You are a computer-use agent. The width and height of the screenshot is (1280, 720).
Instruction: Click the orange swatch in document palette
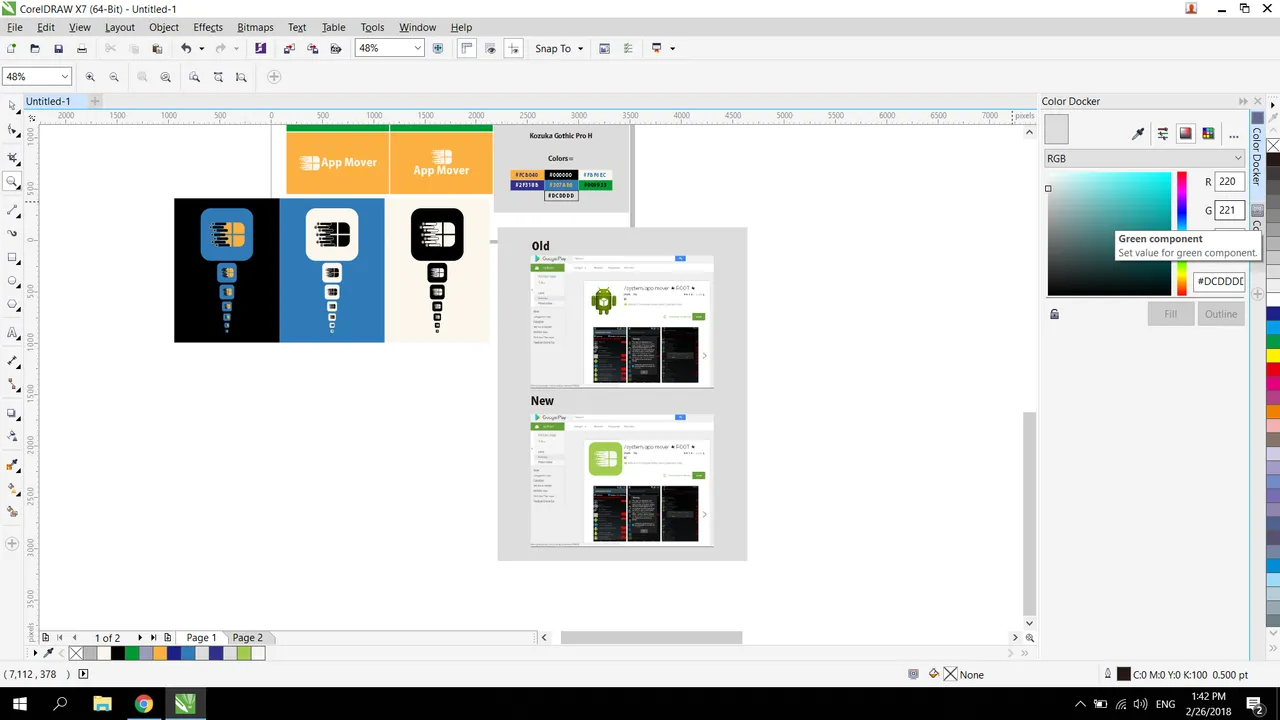coord(160,653)
